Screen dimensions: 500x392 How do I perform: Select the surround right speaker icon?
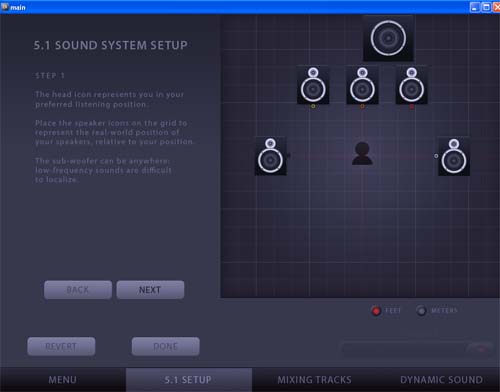coord(454,156)
